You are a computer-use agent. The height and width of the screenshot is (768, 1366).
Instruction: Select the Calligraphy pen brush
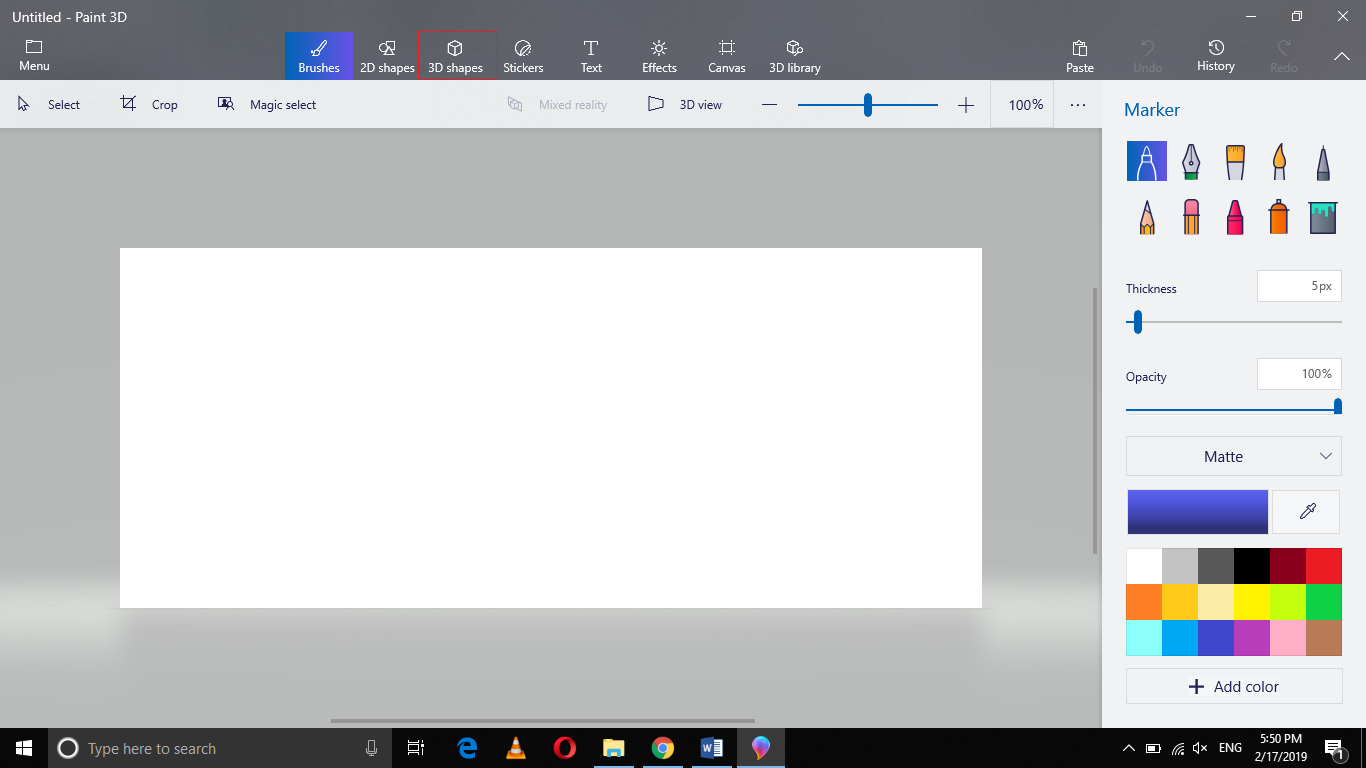(x=1190, y=160)
